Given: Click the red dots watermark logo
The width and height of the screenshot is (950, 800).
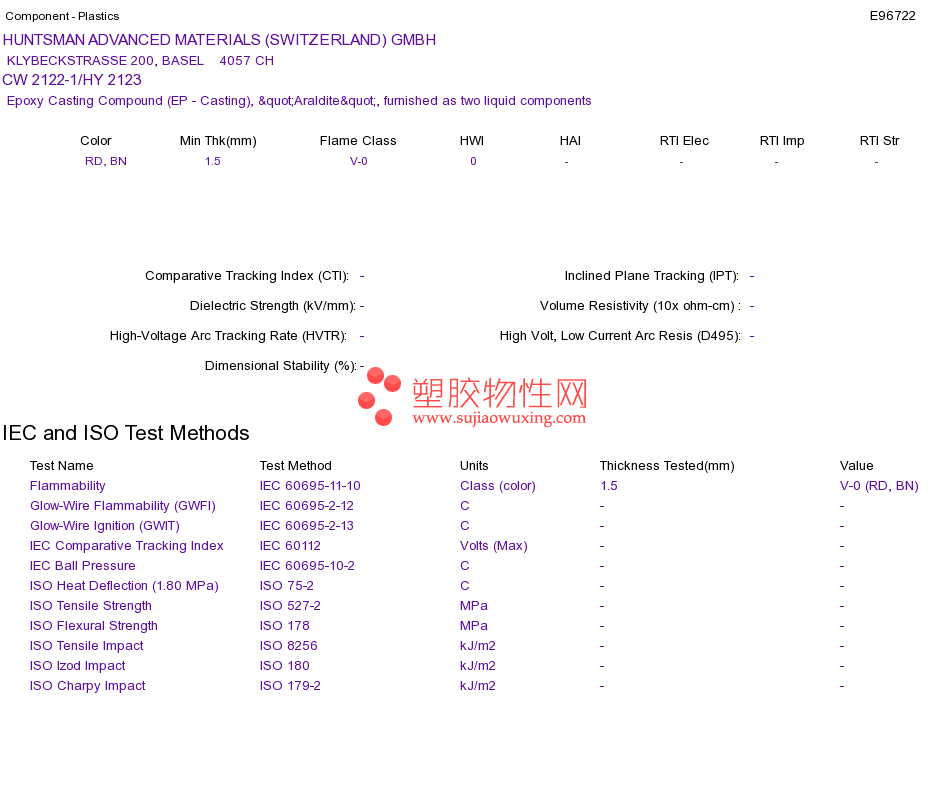Looking at the screenshot, I should [x=379, y=396].
